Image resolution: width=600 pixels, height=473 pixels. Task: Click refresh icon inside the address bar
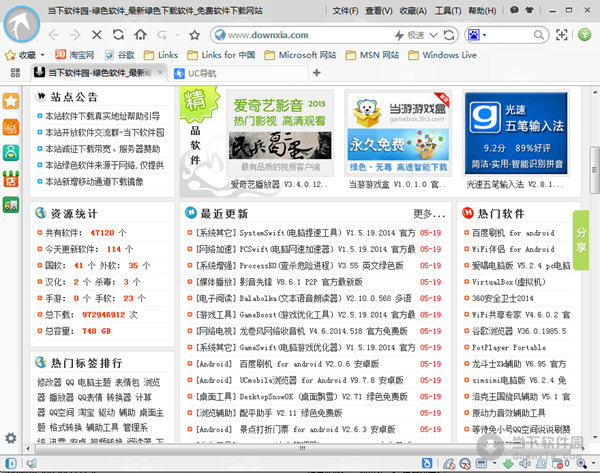point(449,35)
